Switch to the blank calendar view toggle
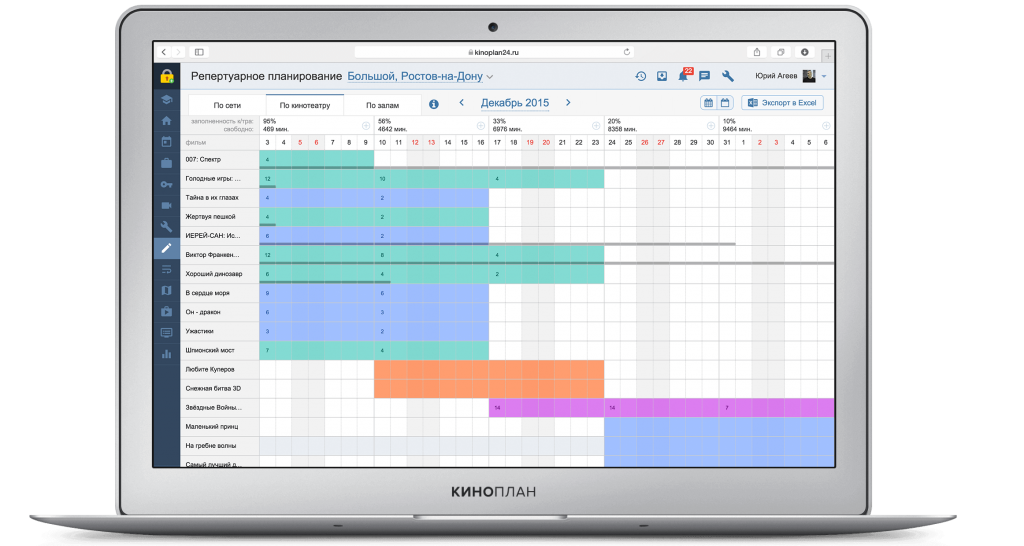This screenshot has height=546, width=1024. click(x=725, y=103)
